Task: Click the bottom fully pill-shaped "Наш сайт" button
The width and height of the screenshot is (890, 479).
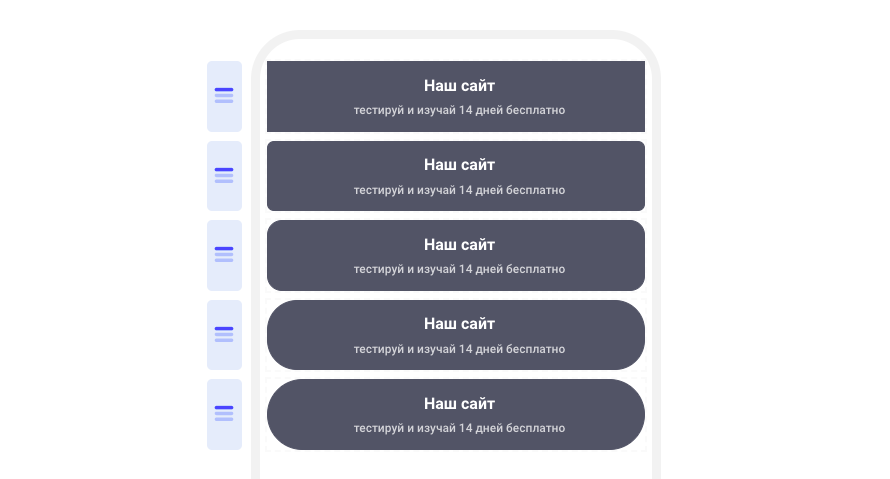Action: 456,414
